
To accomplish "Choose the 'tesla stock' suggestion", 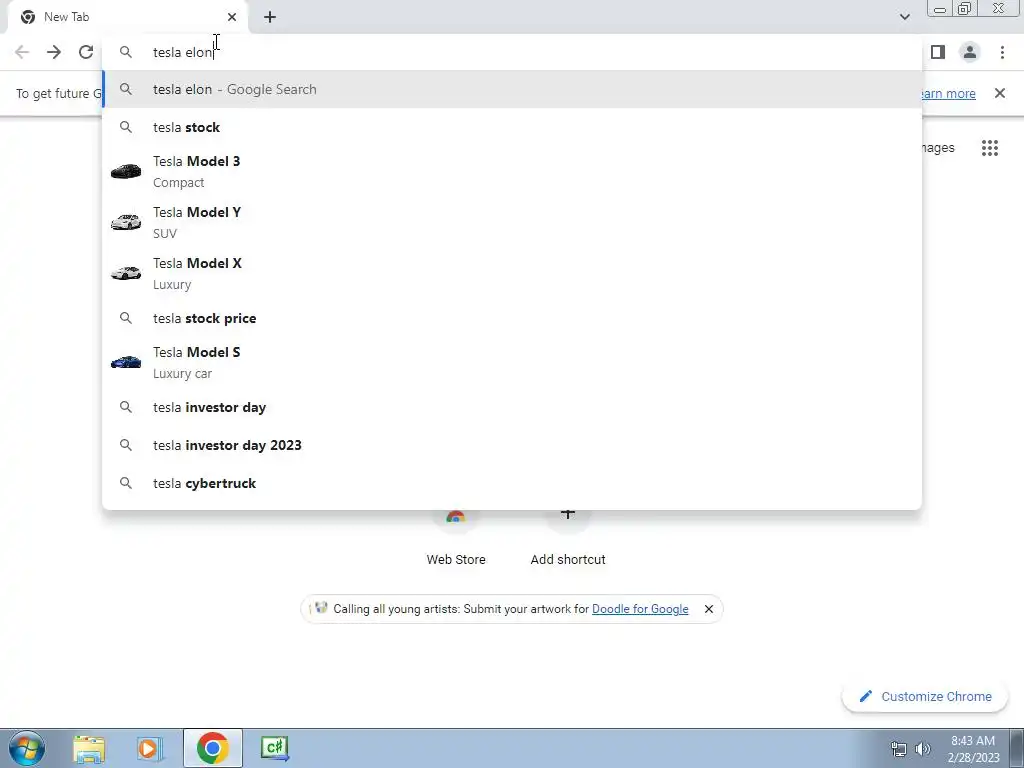I will click(x=512, y=127).
